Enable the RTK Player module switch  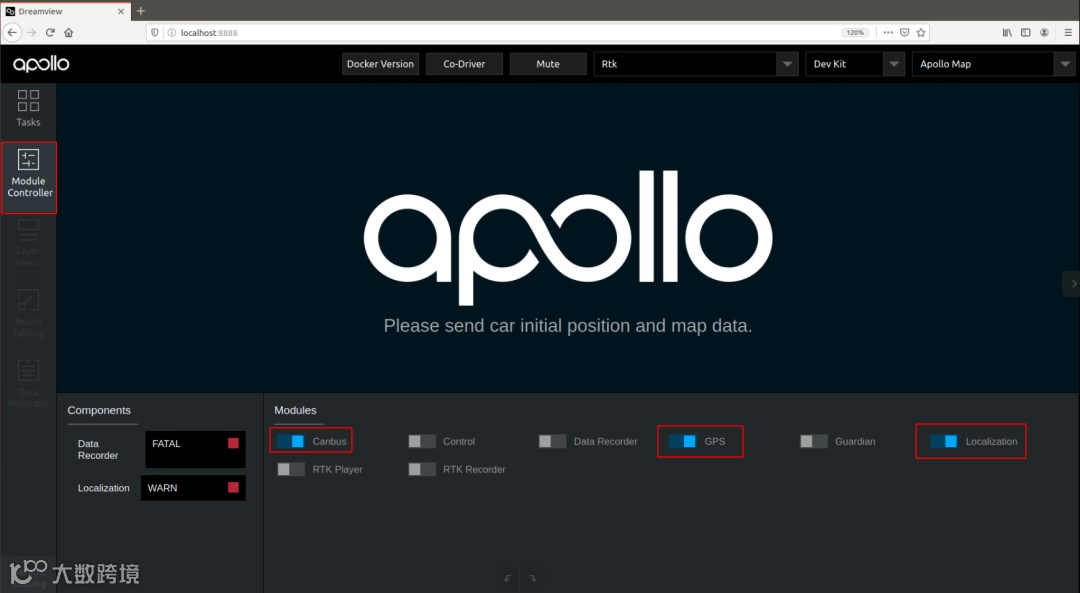(x=291, y=469)
